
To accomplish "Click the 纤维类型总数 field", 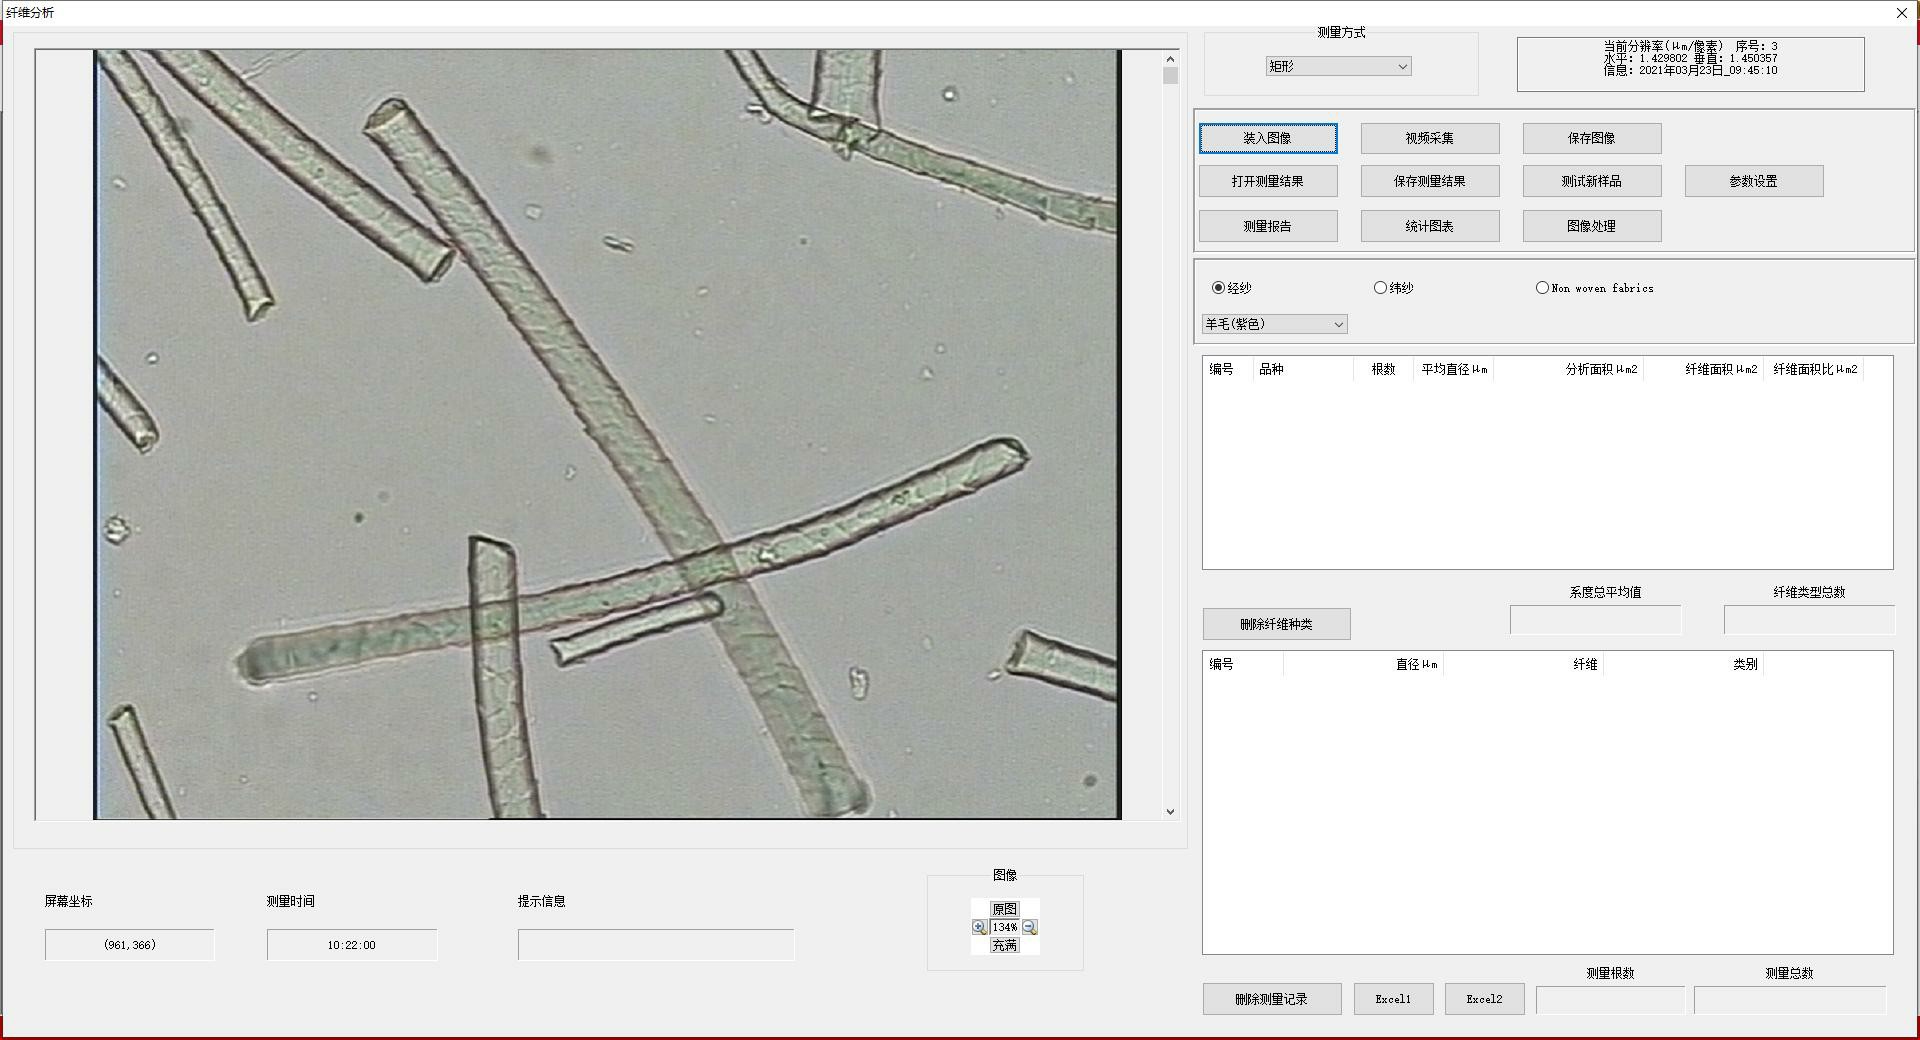I will 1809,620.
